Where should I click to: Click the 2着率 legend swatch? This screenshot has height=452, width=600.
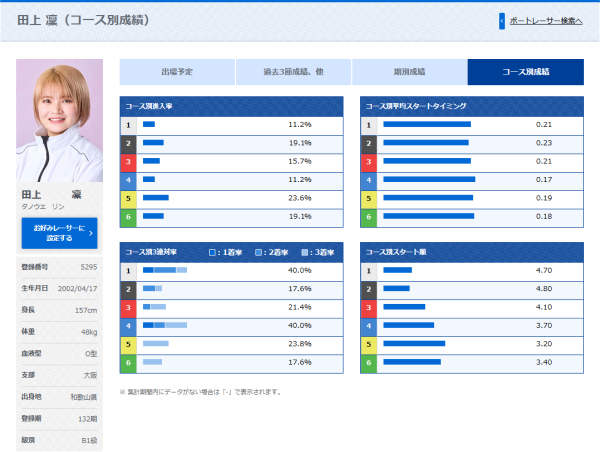pos(258,253)
